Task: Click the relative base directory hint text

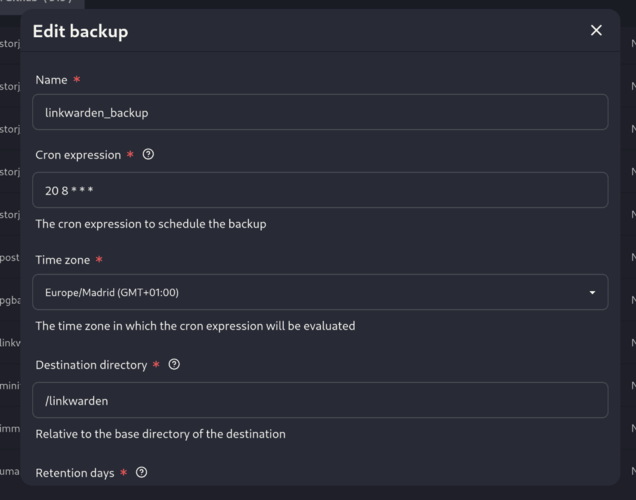Action: tap(160, 434)
